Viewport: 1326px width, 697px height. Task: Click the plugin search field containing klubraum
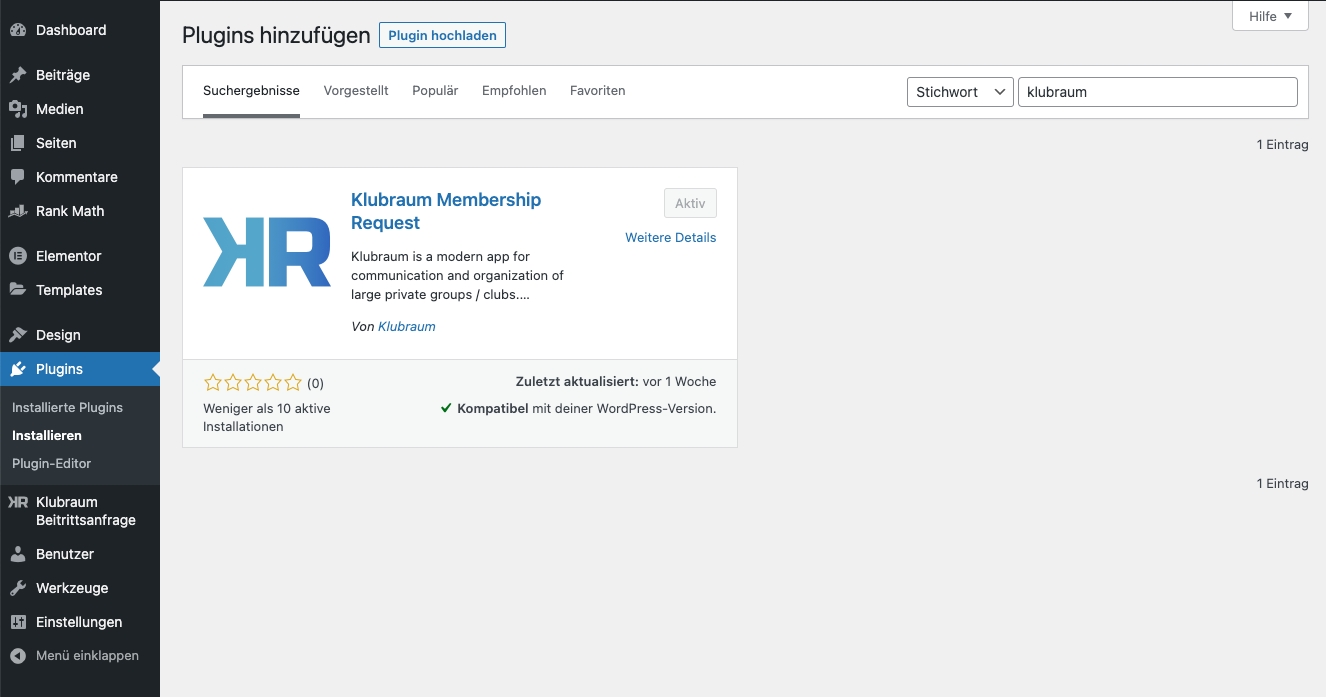(1157, 92)
